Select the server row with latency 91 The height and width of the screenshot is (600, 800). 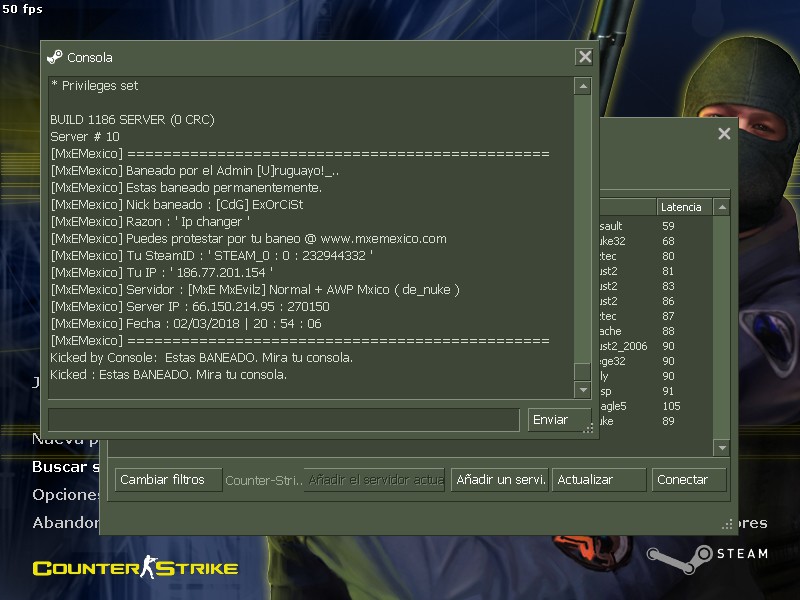click(656, 391)
